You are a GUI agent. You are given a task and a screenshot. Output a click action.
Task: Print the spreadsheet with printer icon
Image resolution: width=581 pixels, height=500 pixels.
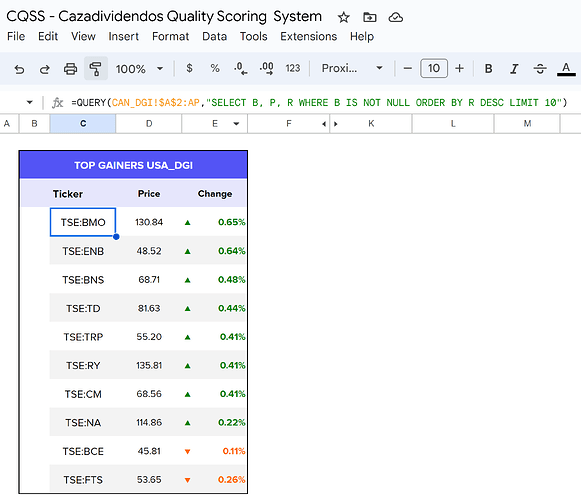[70, 69]
